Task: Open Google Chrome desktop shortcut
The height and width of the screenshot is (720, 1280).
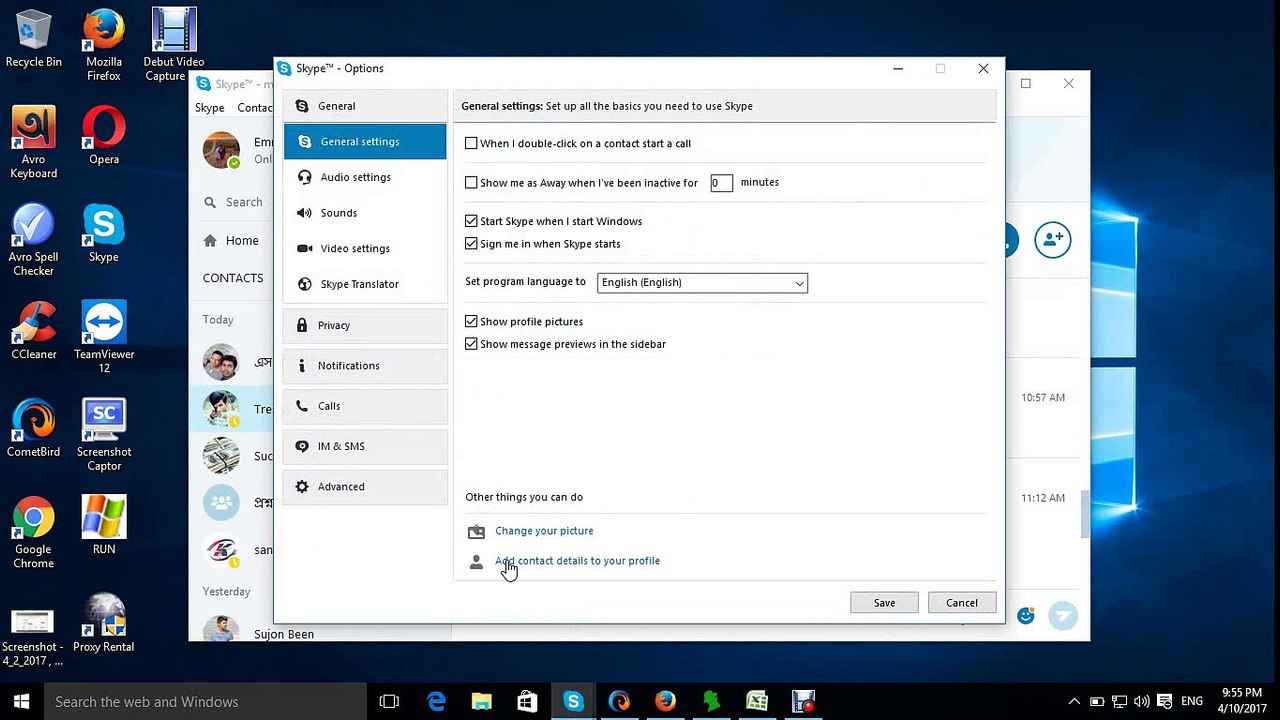Action: (34, 533)
